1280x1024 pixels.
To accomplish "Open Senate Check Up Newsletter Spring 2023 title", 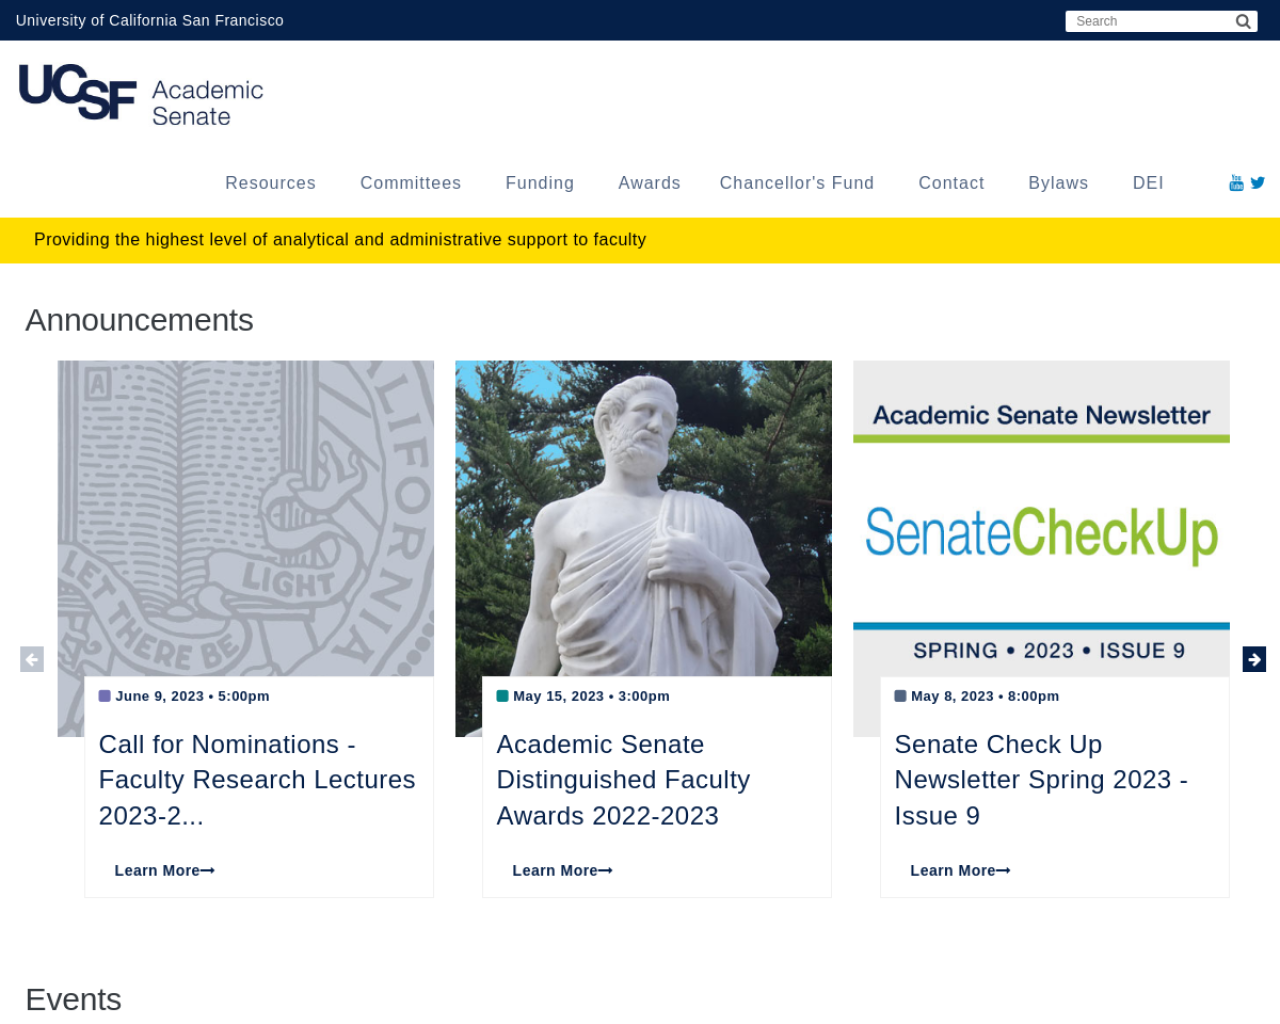I will 1041,780.
